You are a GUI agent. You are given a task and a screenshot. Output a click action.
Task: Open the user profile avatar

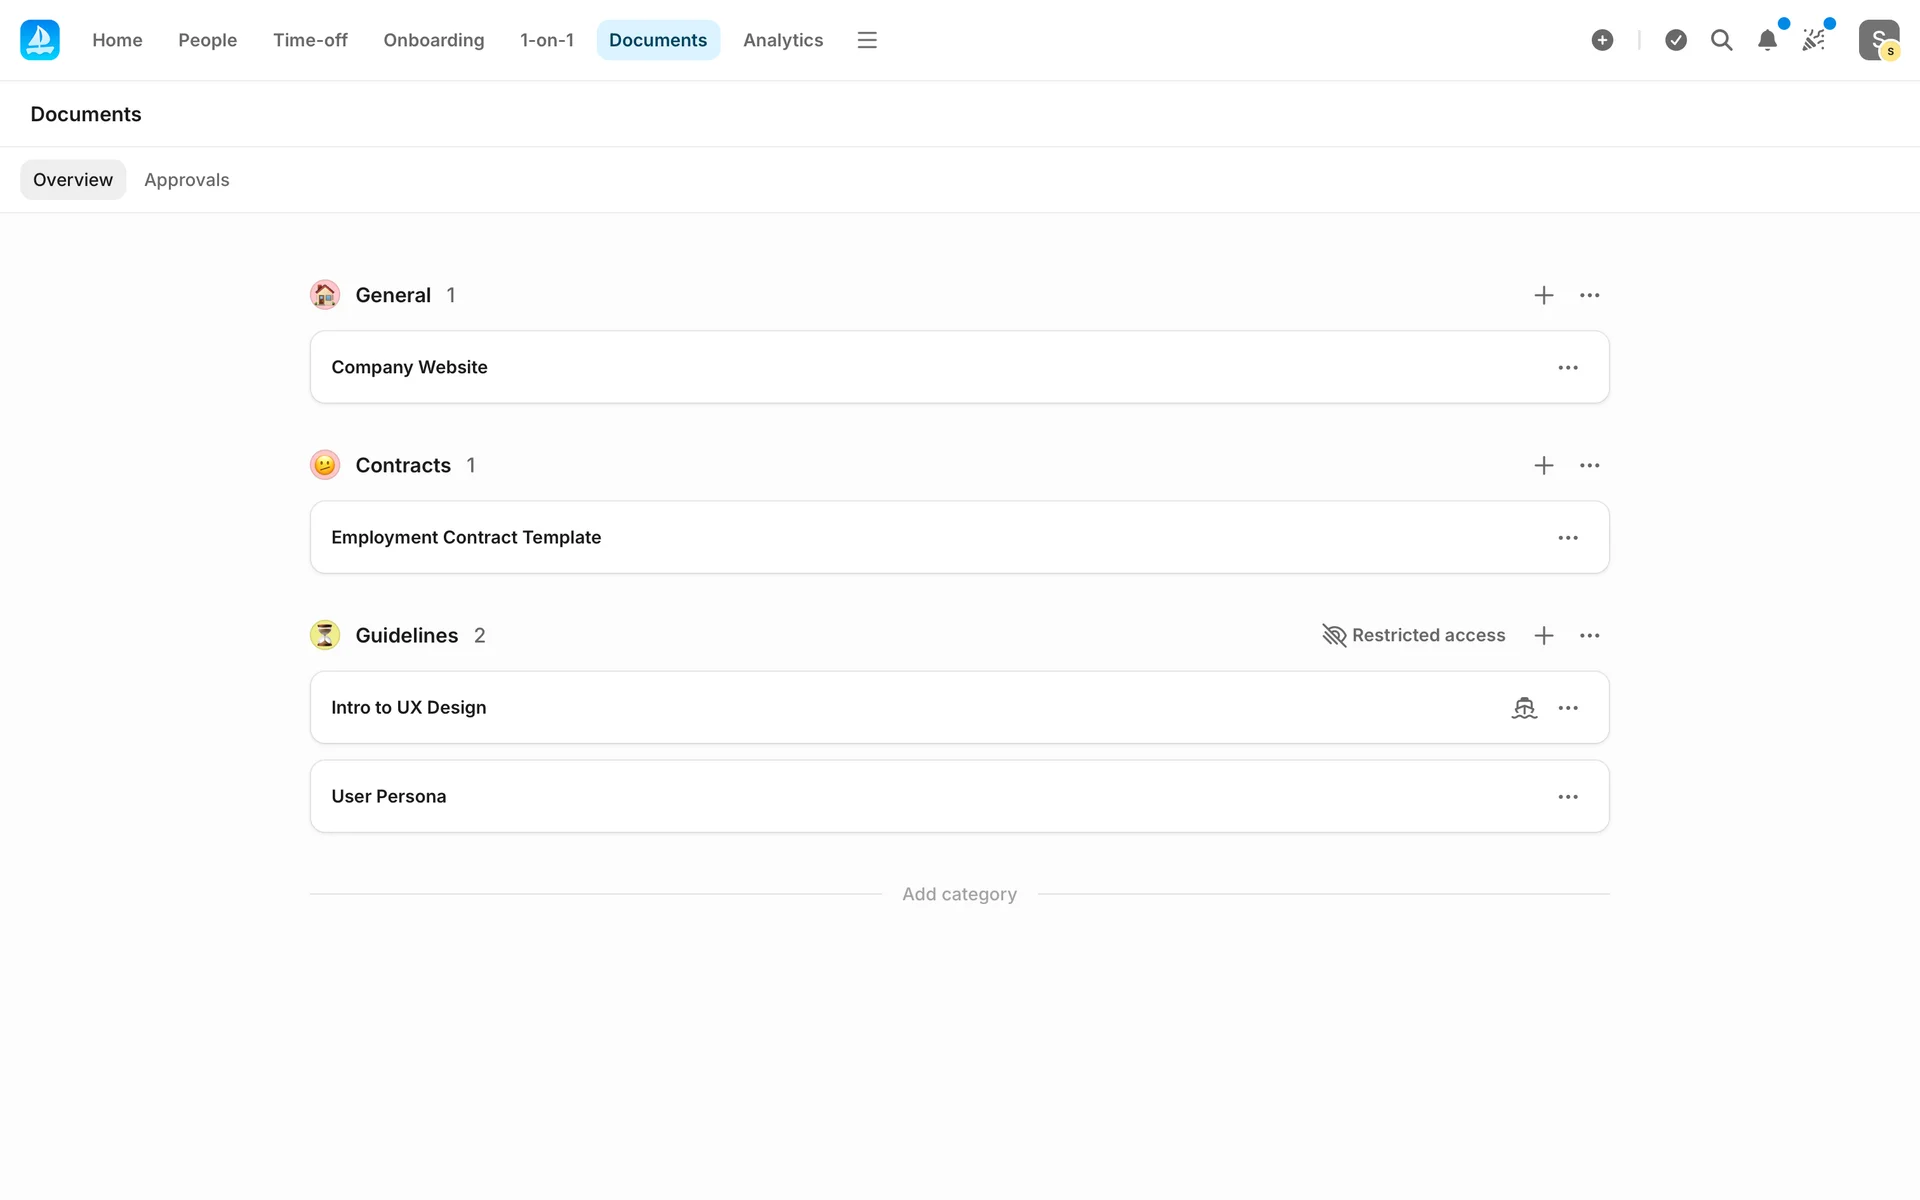point(1878,40)
